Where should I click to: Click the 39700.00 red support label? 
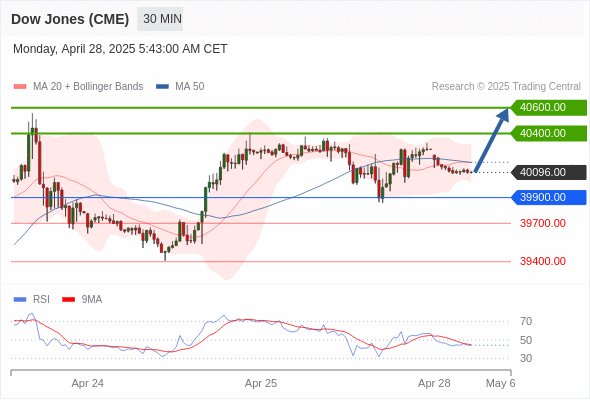pos(543,223)
